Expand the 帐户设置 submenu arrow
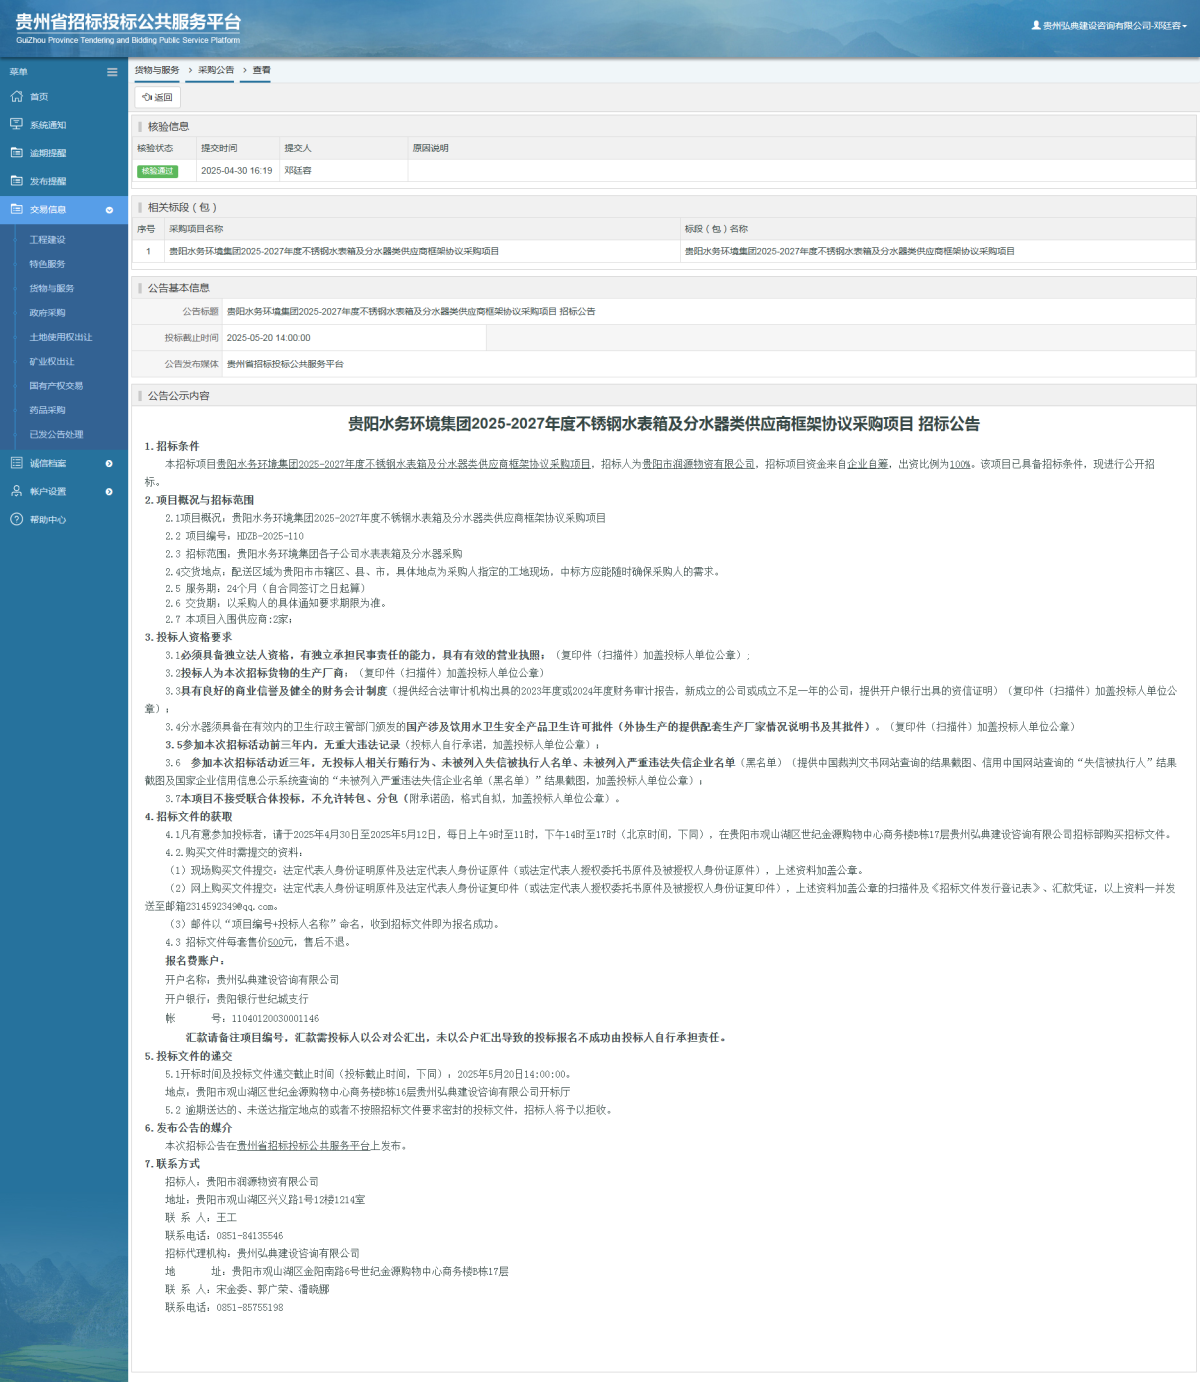 tap(109, 492)
